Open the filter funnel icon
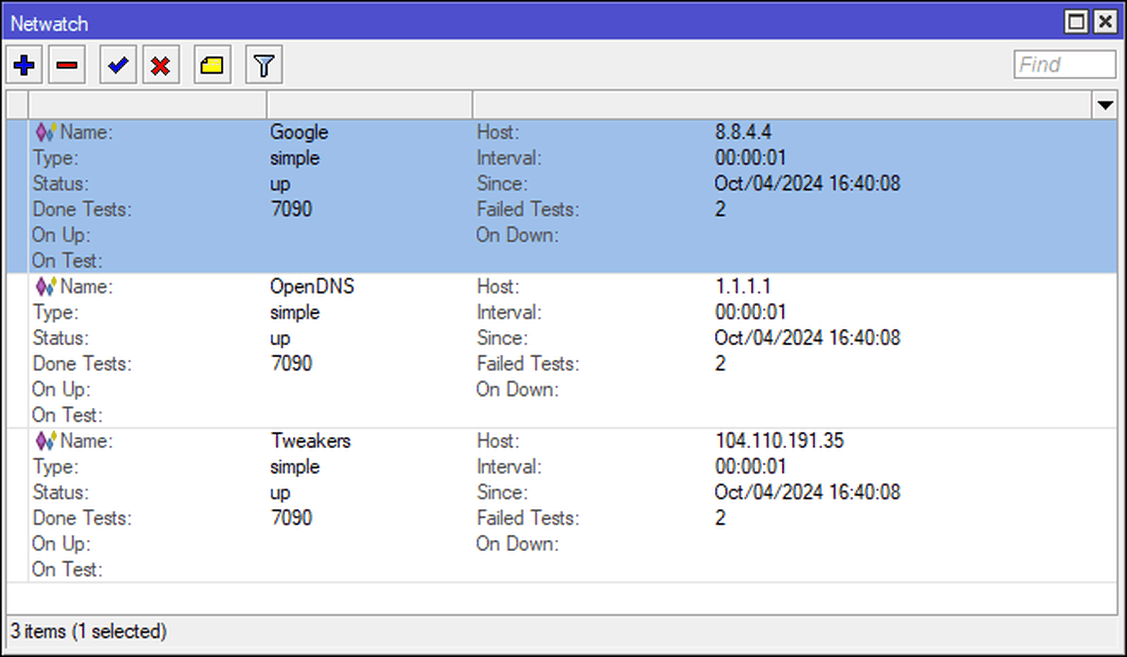Image resolution: width=1127 pixels, height=657 pixels. tap(264, 65)
